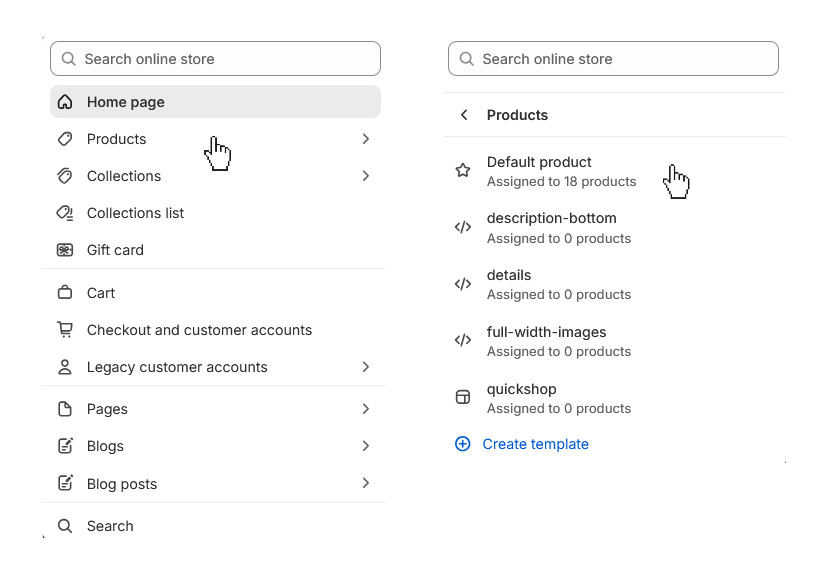824x576 pixels.
Task: Click the Blog posts edit icon
Action: (65, 483)
